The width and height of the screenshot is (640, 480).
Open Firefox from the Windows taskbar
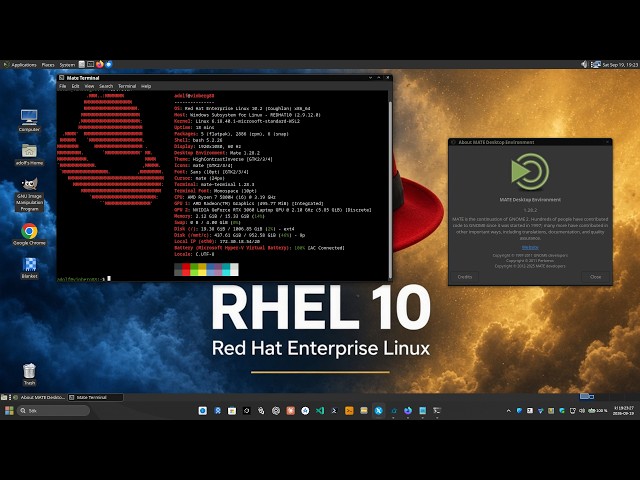coord(408,411)
